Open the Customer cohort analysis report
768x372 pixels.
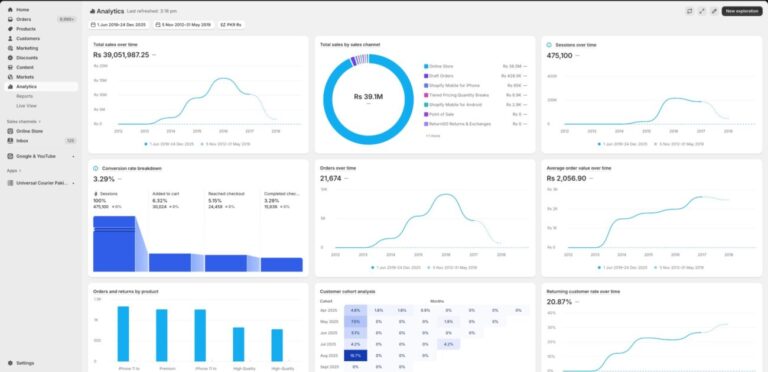pyautogui.click(x=348, y=291)
